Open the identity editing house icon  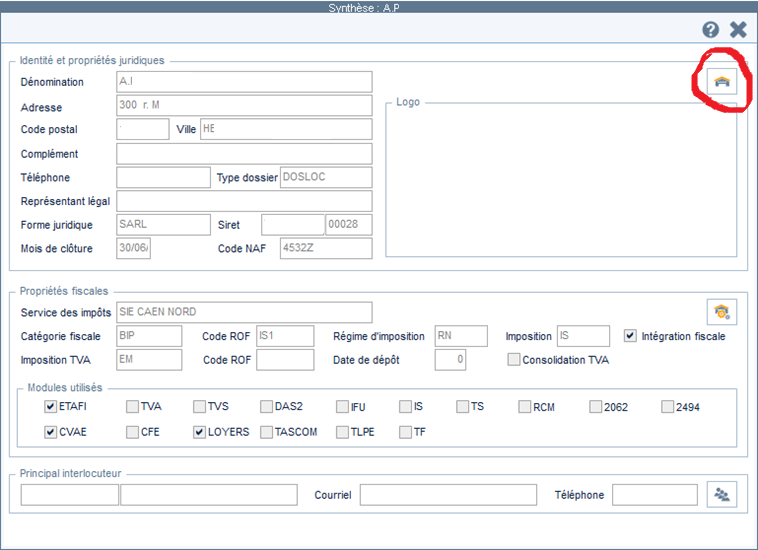pos(722,81)
